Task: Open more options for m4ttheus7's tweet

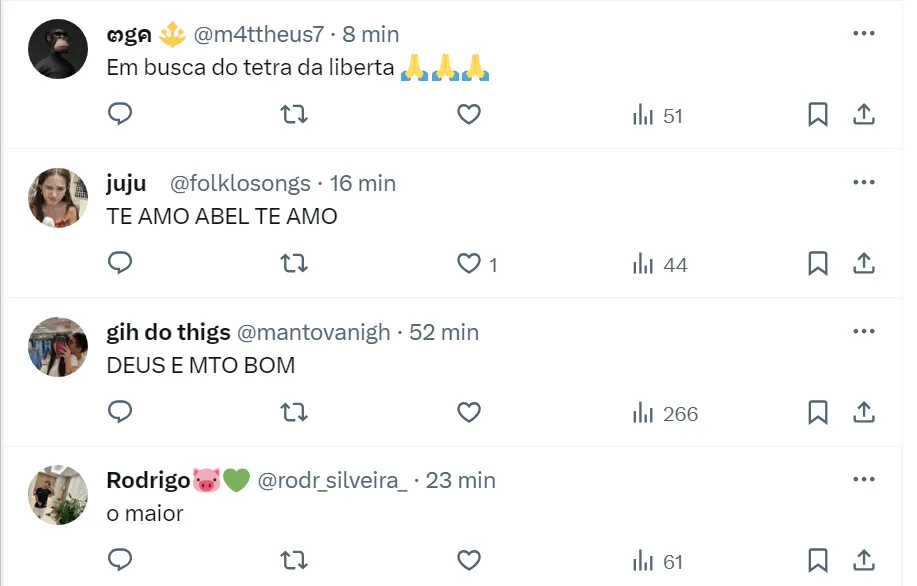Action: 864,33
